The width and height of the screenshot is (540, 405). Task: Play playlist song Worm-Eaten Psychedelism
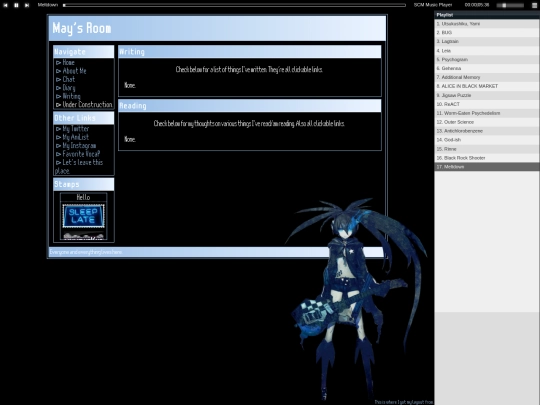pyautogui.click(x=487, y=113)
